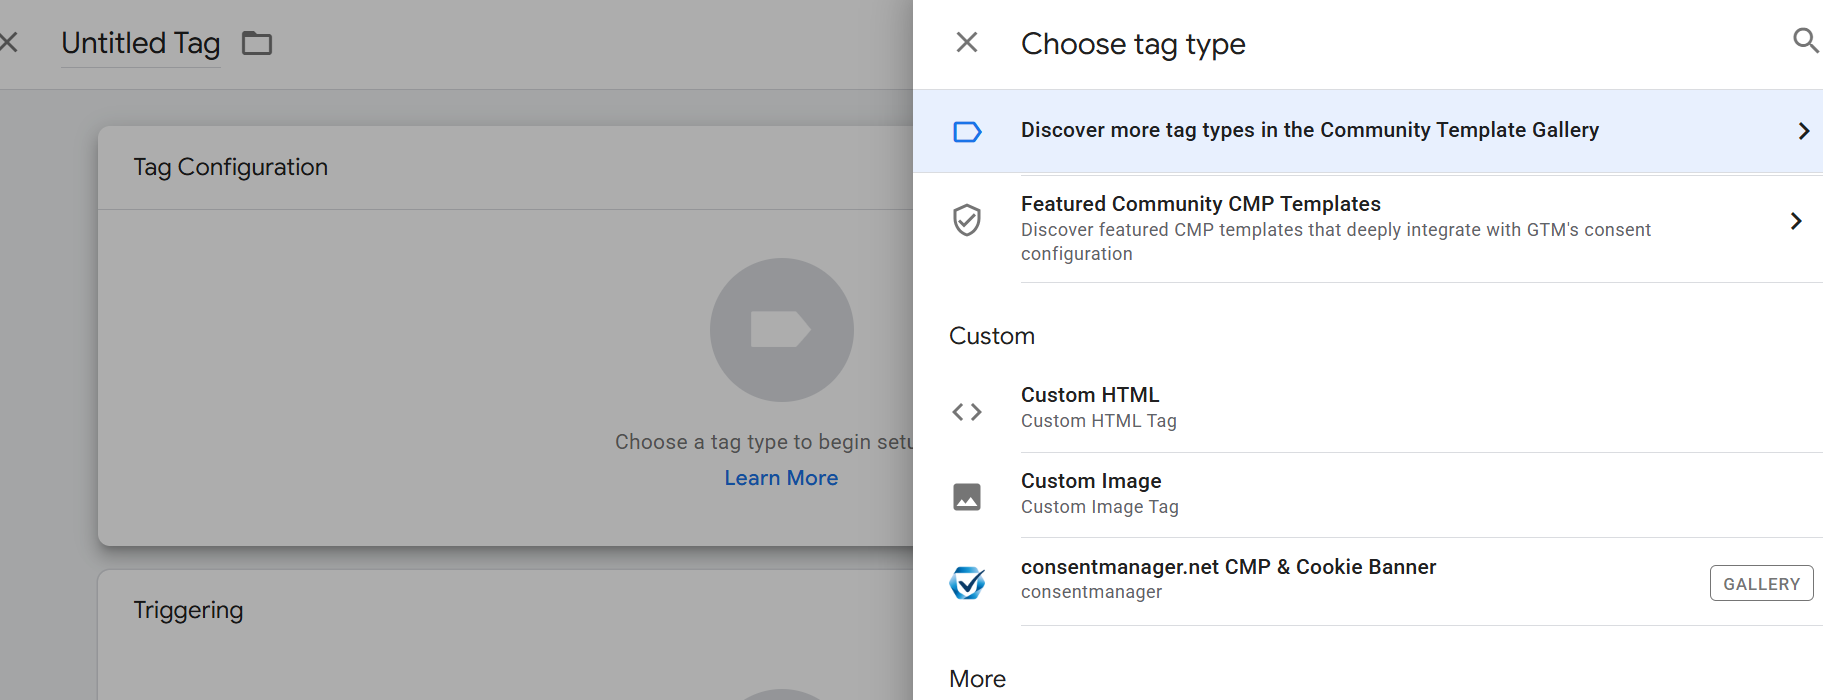This screenshot has width=1823, height=700.
Task: Close the Untitled Tag editor
Action: pyautogui.click(x=9, y=42)
